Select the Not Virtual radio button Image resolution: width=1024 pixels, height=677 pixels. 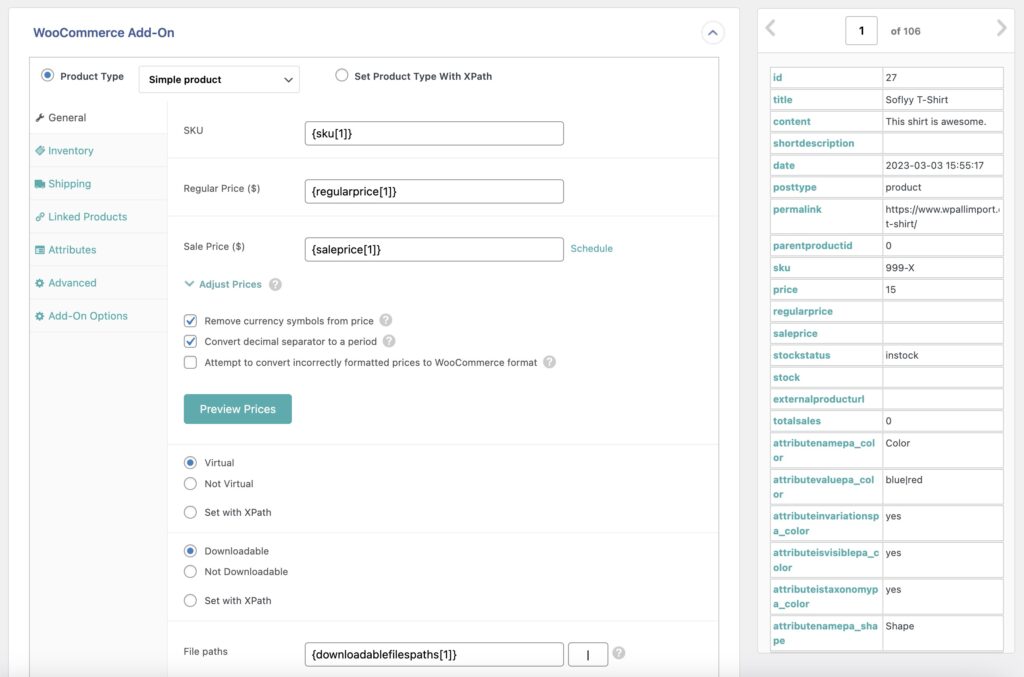(190, 484)
